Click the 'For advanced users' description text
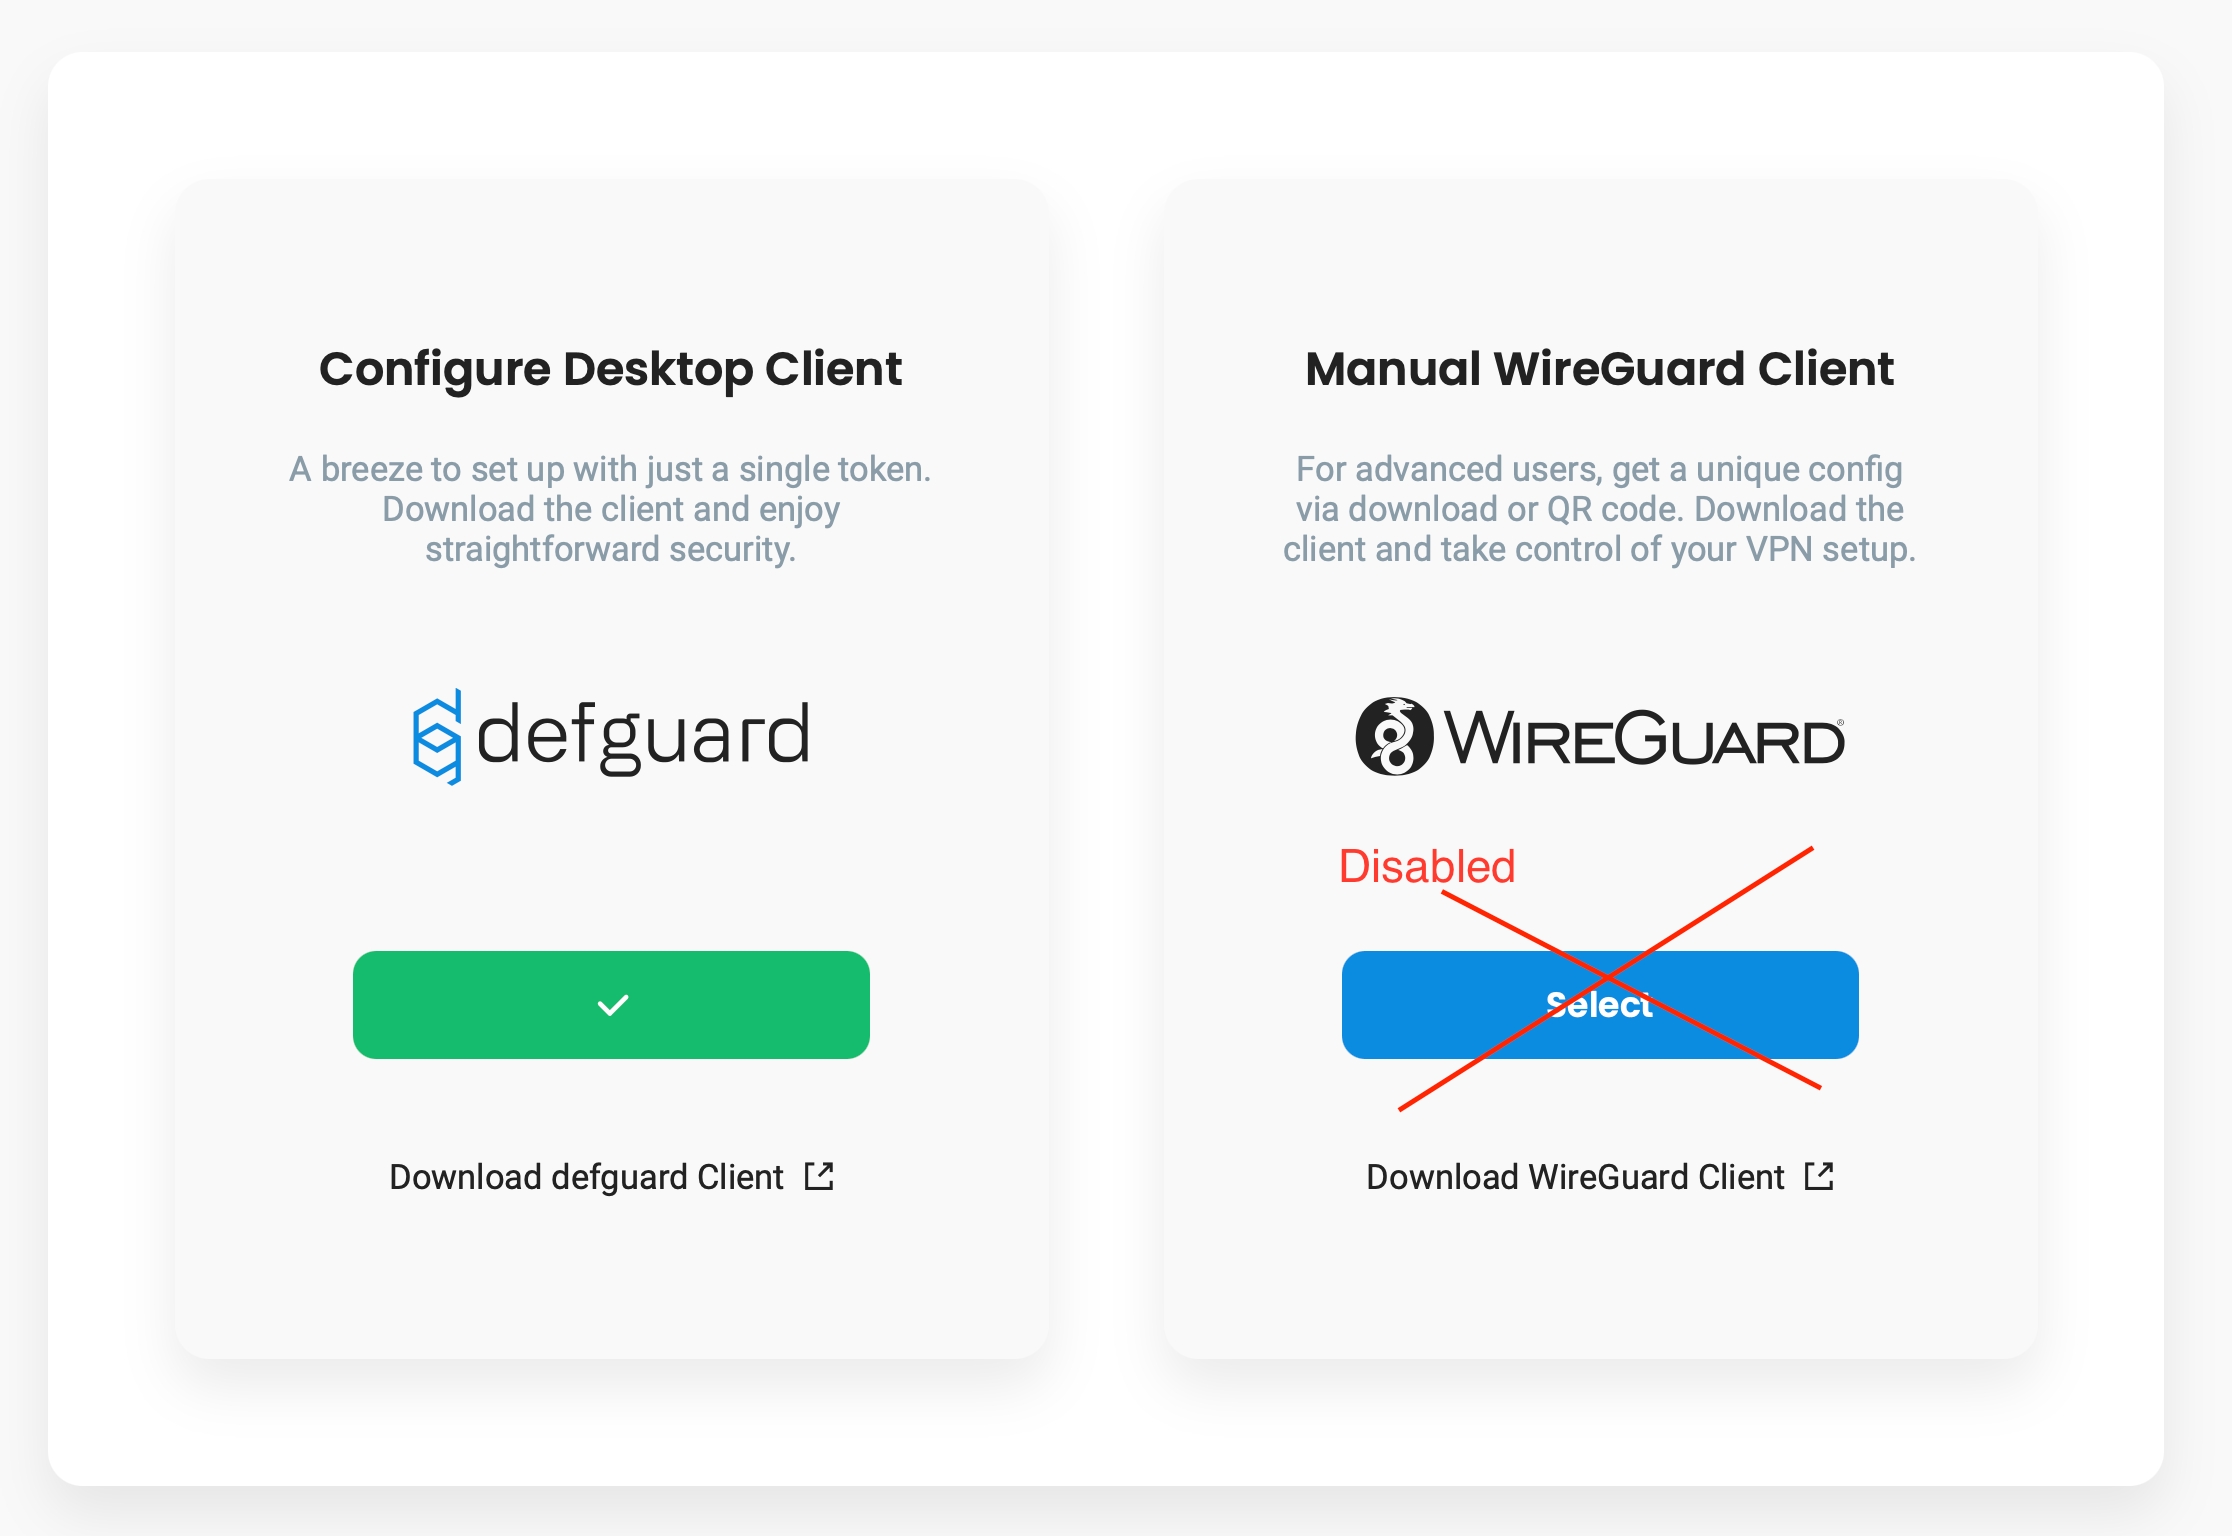The height and width of the screenshot is (1536, 2232). click(x=1600, y=509)
